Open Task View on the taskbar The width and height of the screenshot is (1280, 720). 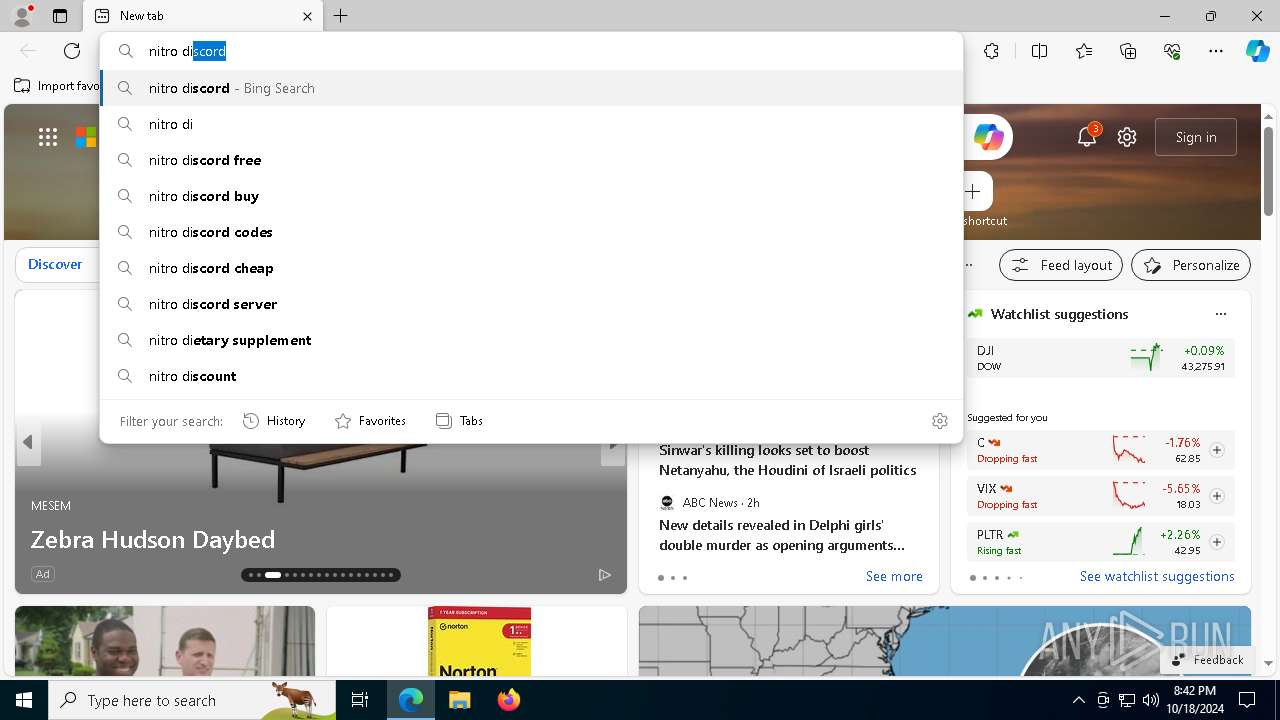tap(360, 700)
